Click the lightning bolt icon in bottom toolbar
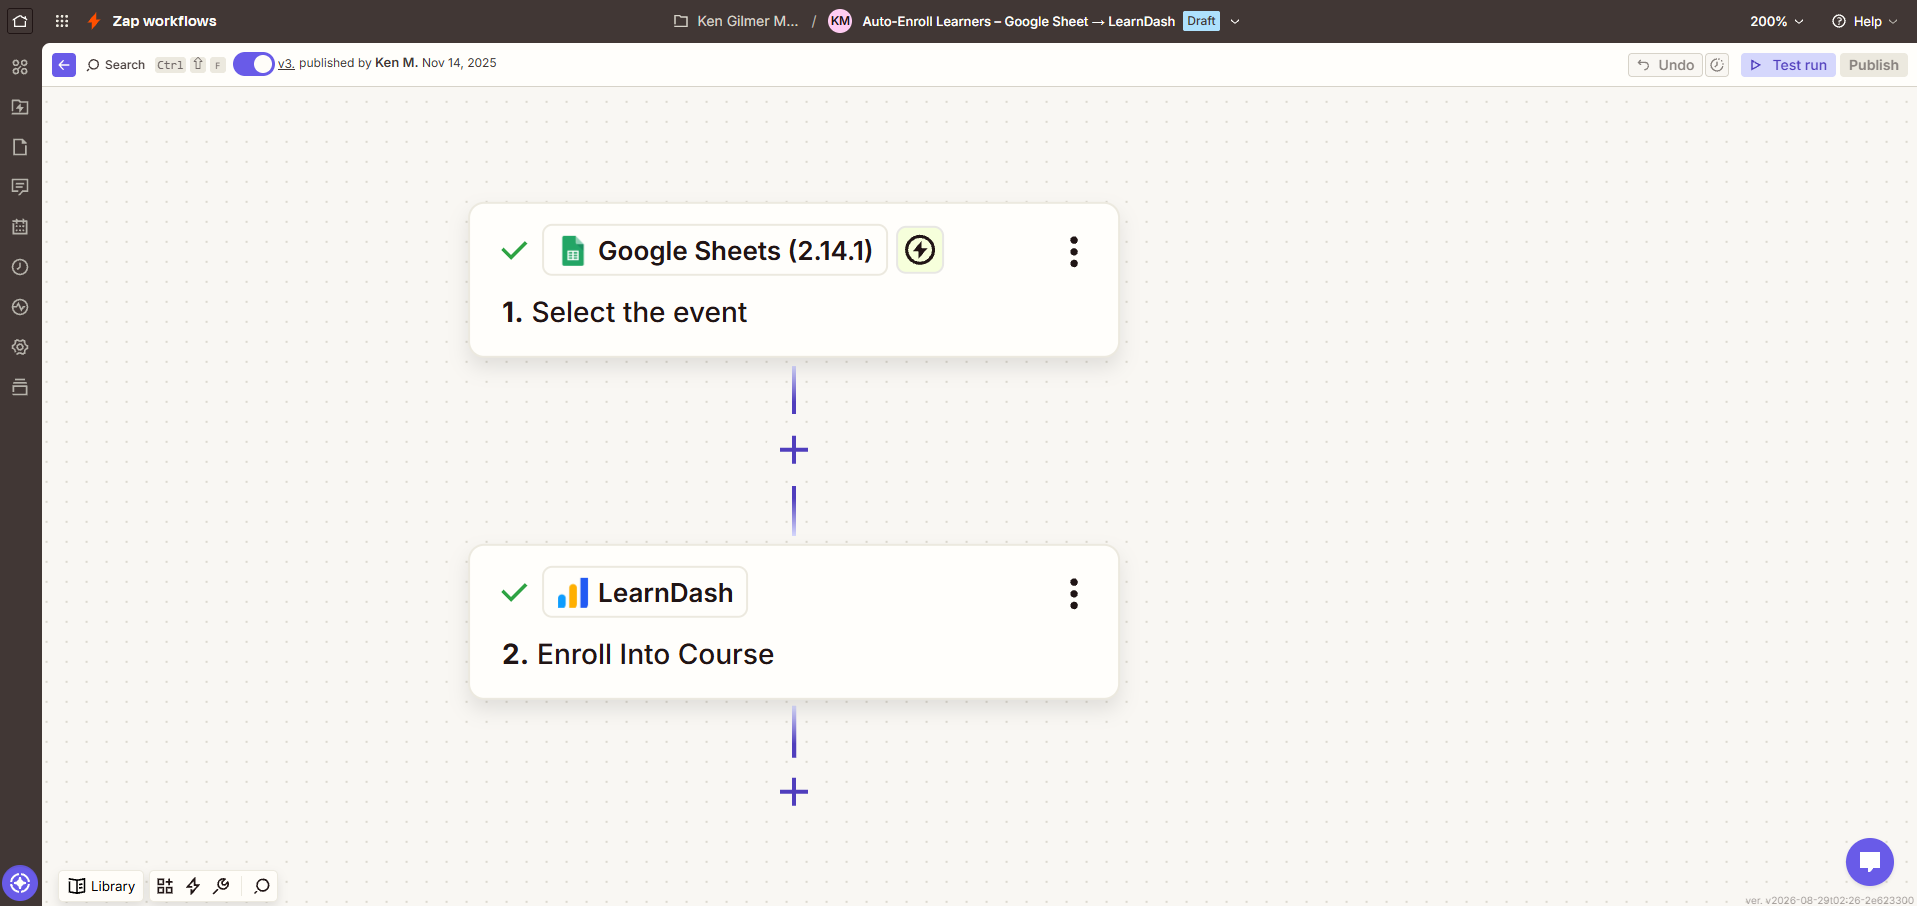The image size is (1917, 906). coord(193,886)
